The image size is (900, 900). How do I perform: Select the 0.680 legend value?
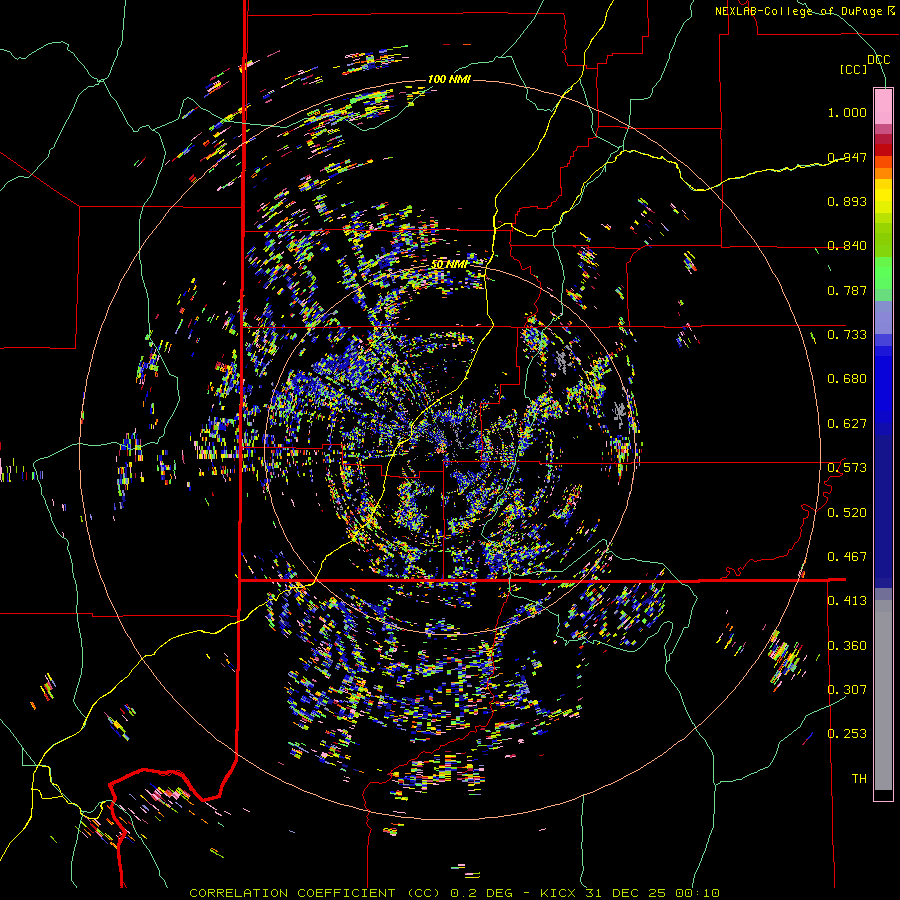point(847,379)
